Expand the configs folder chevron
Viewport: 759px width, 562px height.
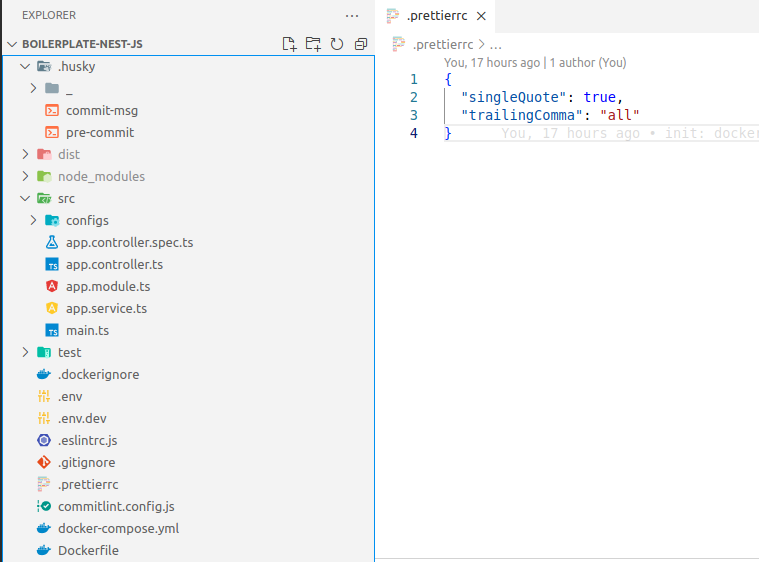[x=33, y=220]
